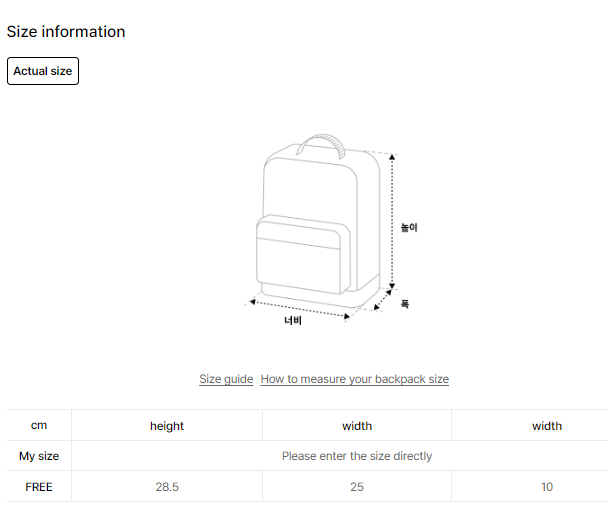
Task: Open the Size guide link
Action: coord(226,379)
